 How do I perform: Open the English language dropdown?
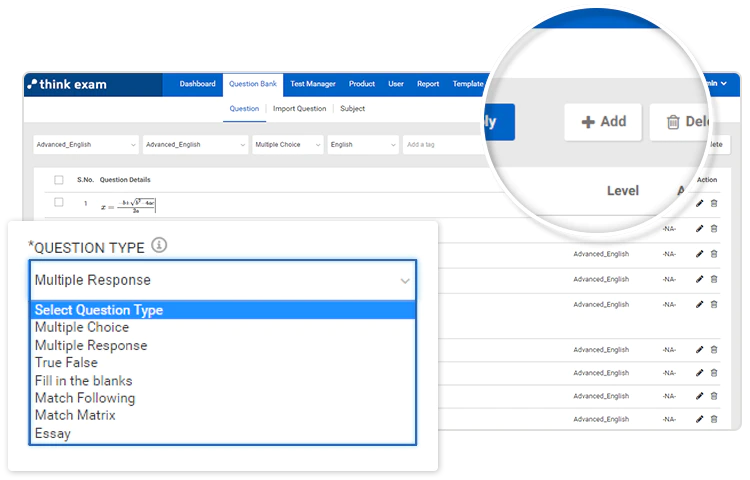click(x=363, y=144)
